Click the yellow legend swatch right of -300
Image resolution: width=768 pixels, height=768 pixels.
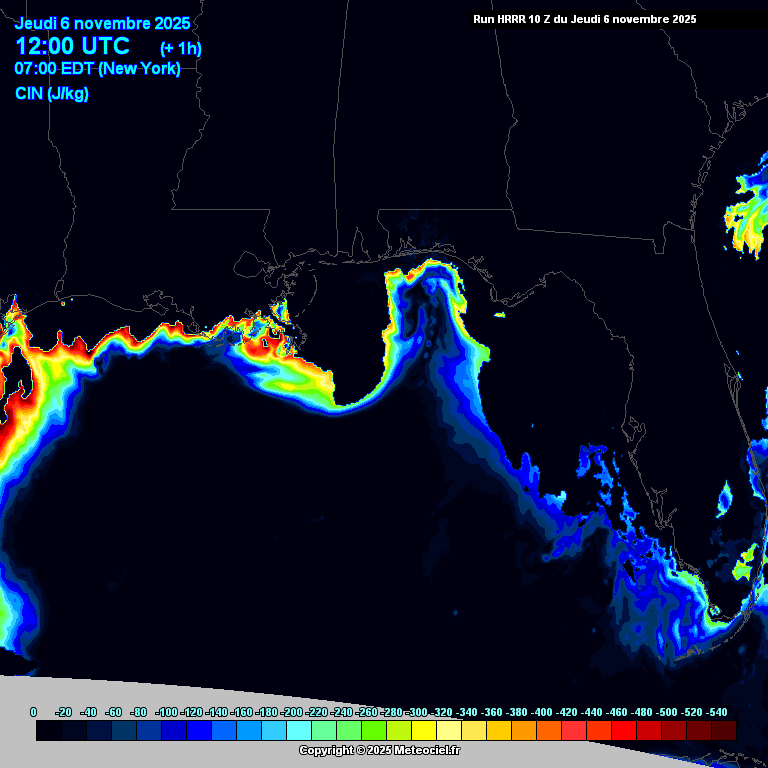pyautogui.click(x=424, y=731)
